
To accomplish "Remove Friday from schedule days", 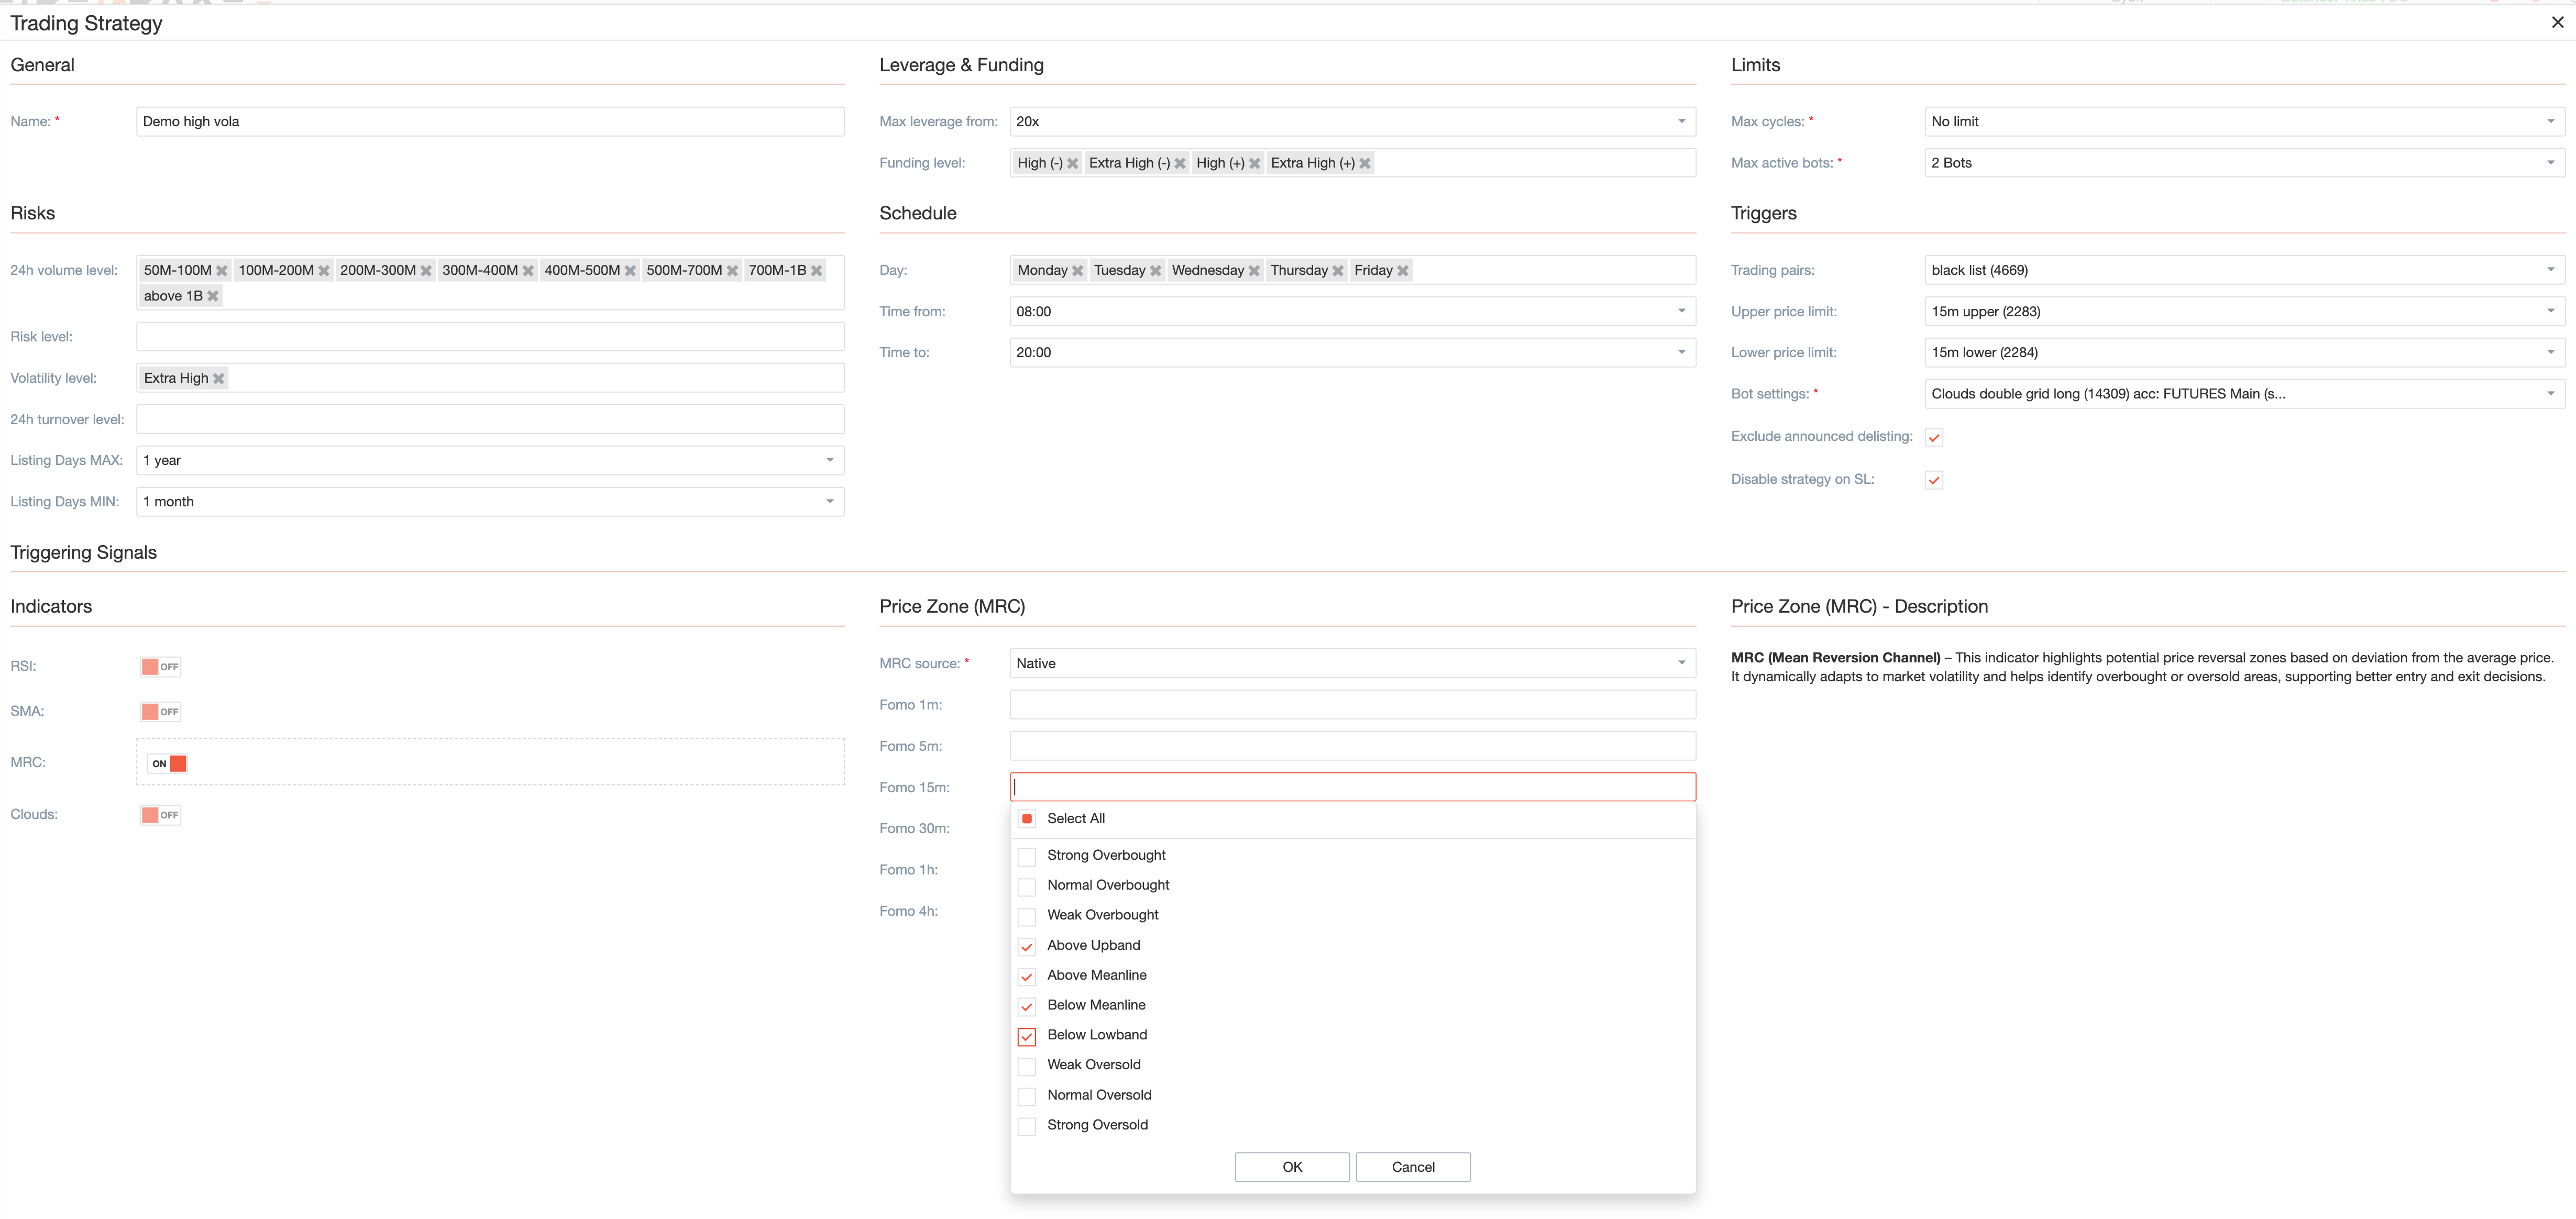I will coord(1402,271).
